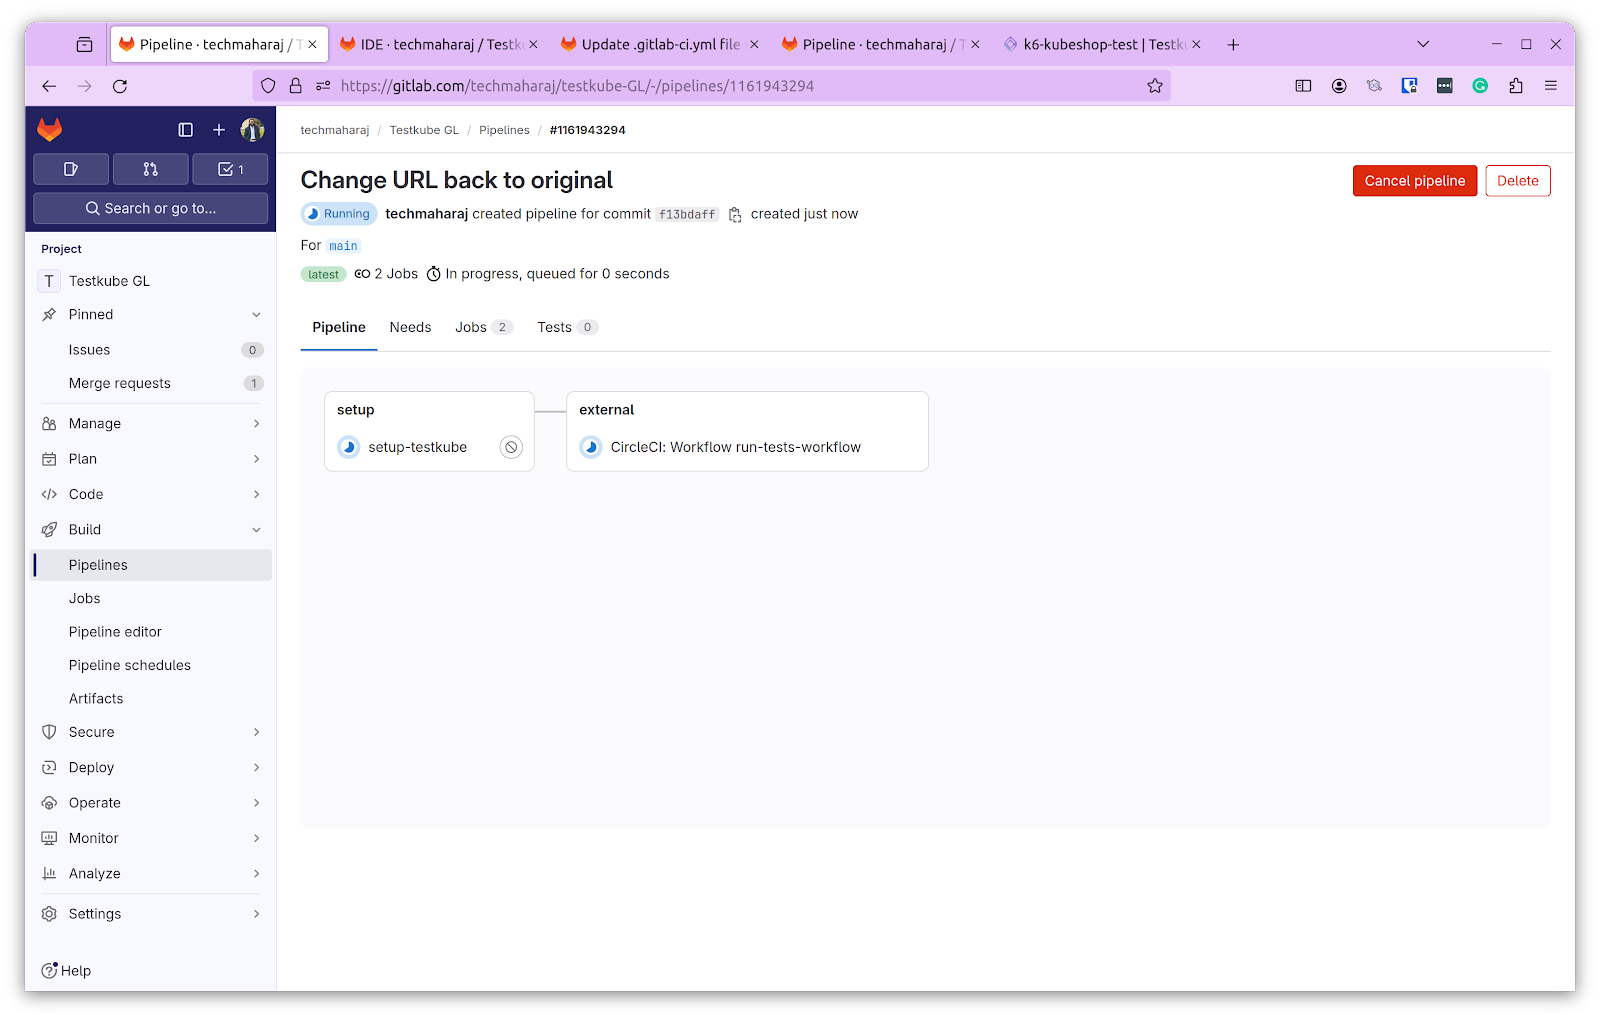Open the Help menu
Image resolution: width=1600 pixels, height=1019 pixels.
click(x=66, y=971)
